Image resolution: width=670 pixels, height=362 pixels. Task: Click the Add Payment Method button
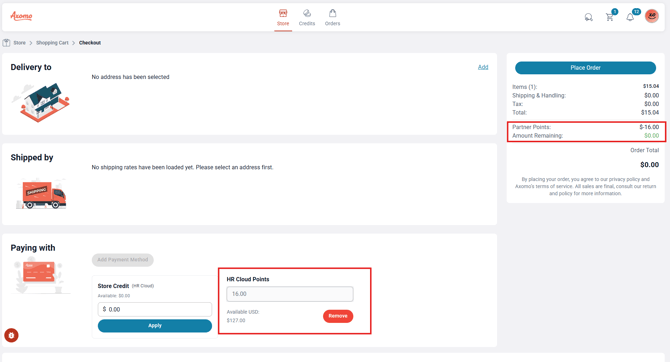(x=123, y=260)
